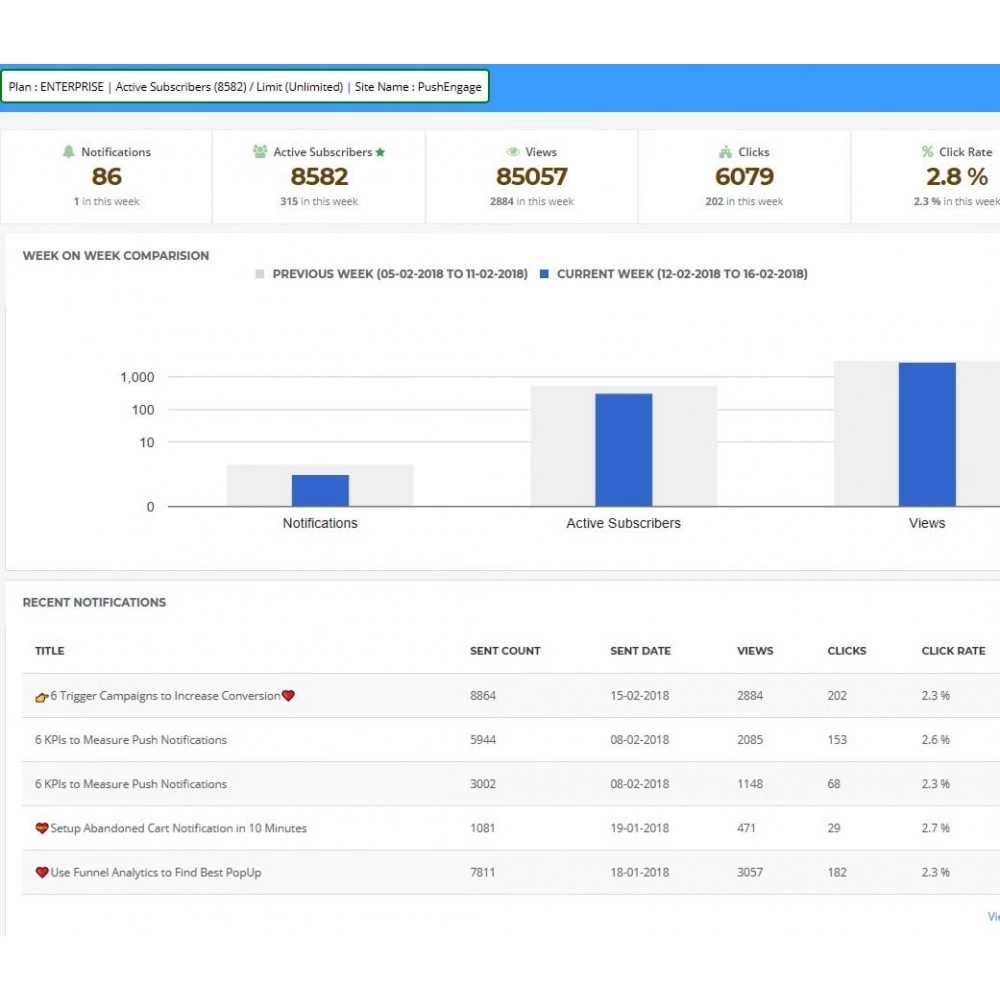Click the views cell 1148

[750, 784]
